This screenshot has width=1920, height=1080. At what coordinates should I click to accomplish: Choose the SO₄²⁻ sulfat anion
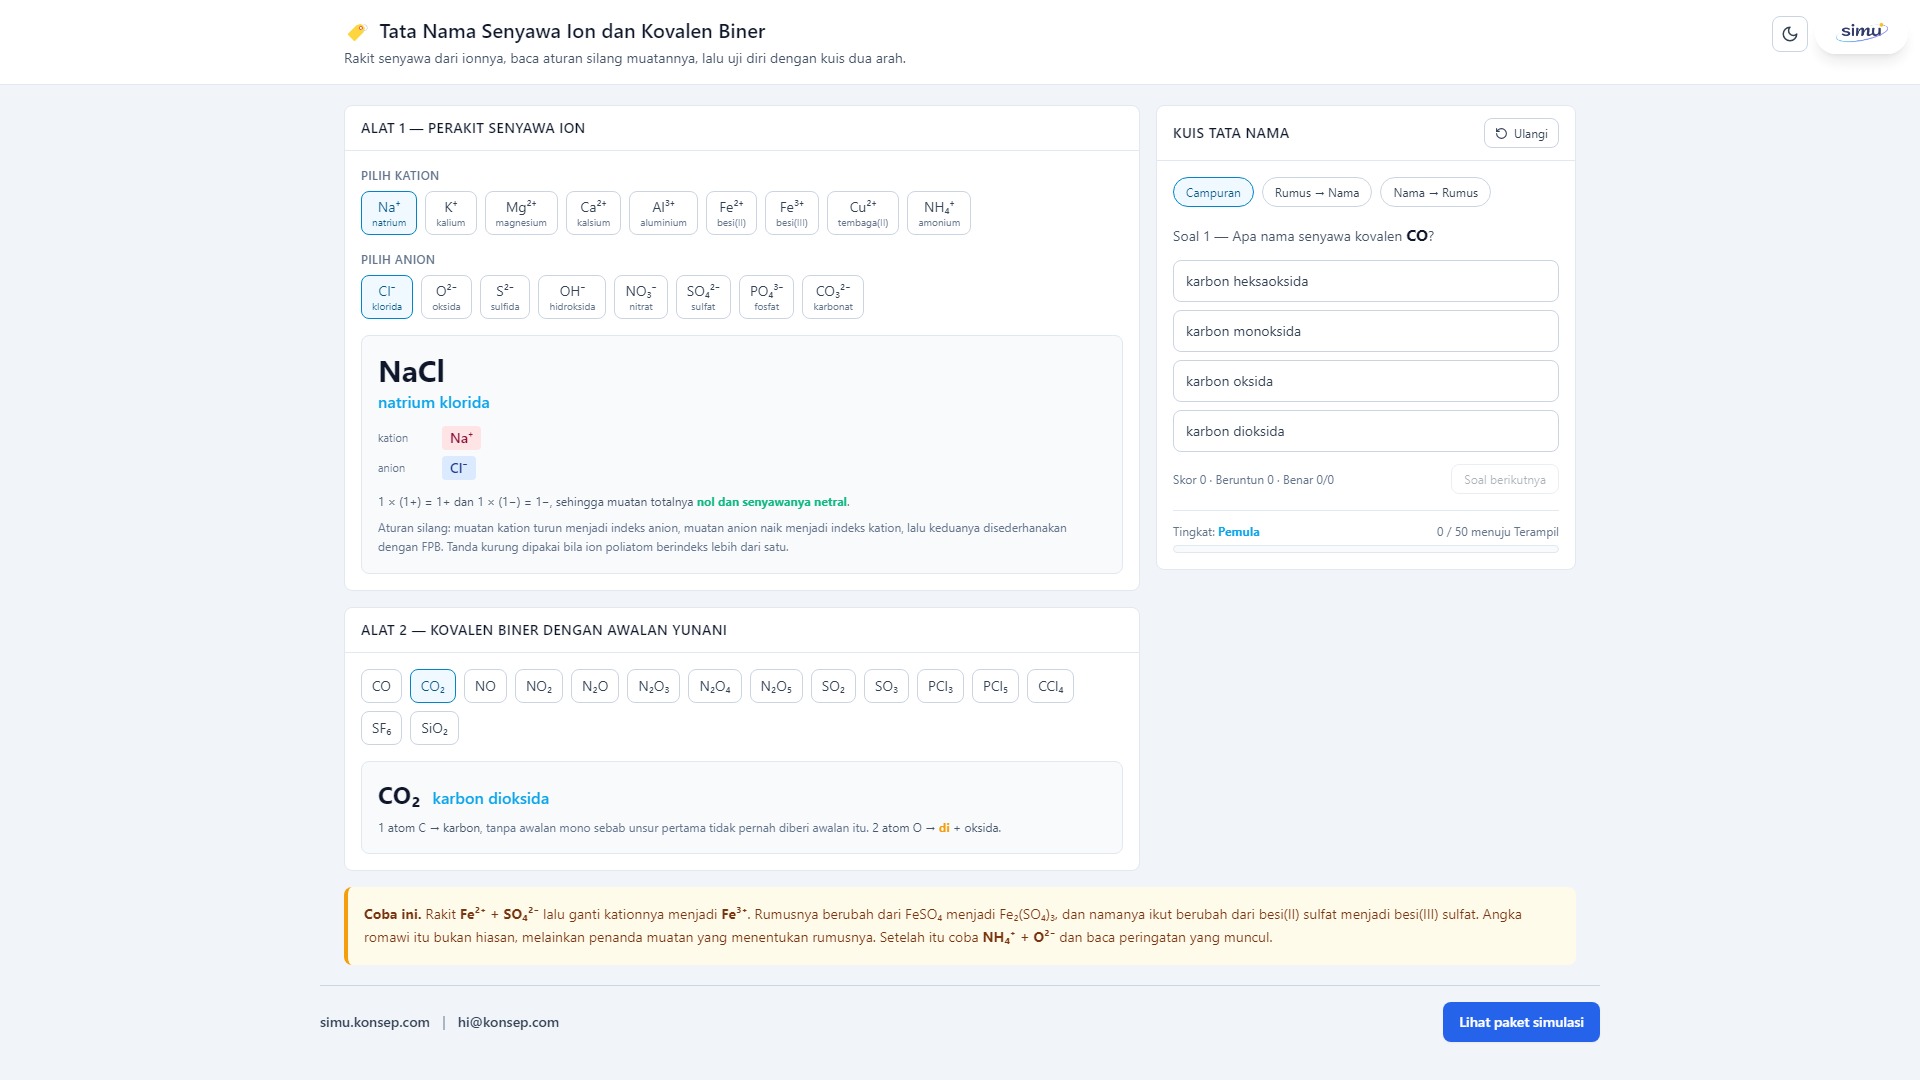(x=703, y=297)
